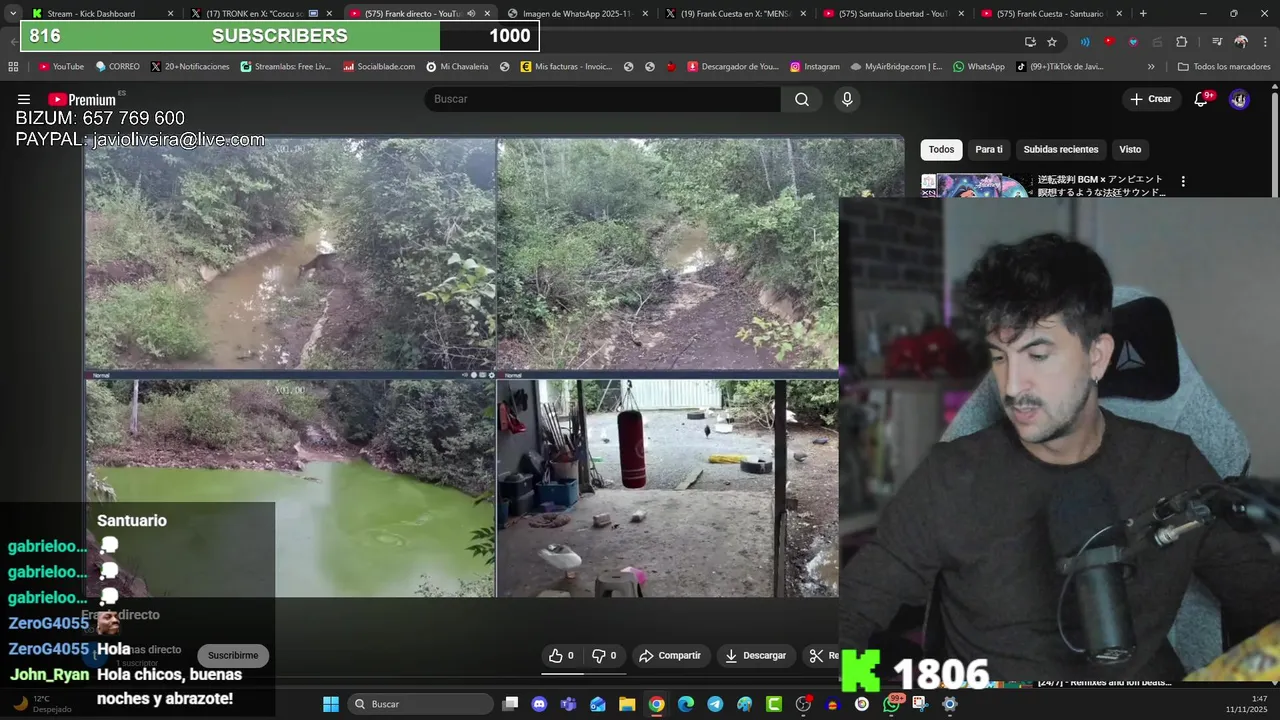
Task: Open the YouTube account avatar menu
Action: coord(1239,99)
